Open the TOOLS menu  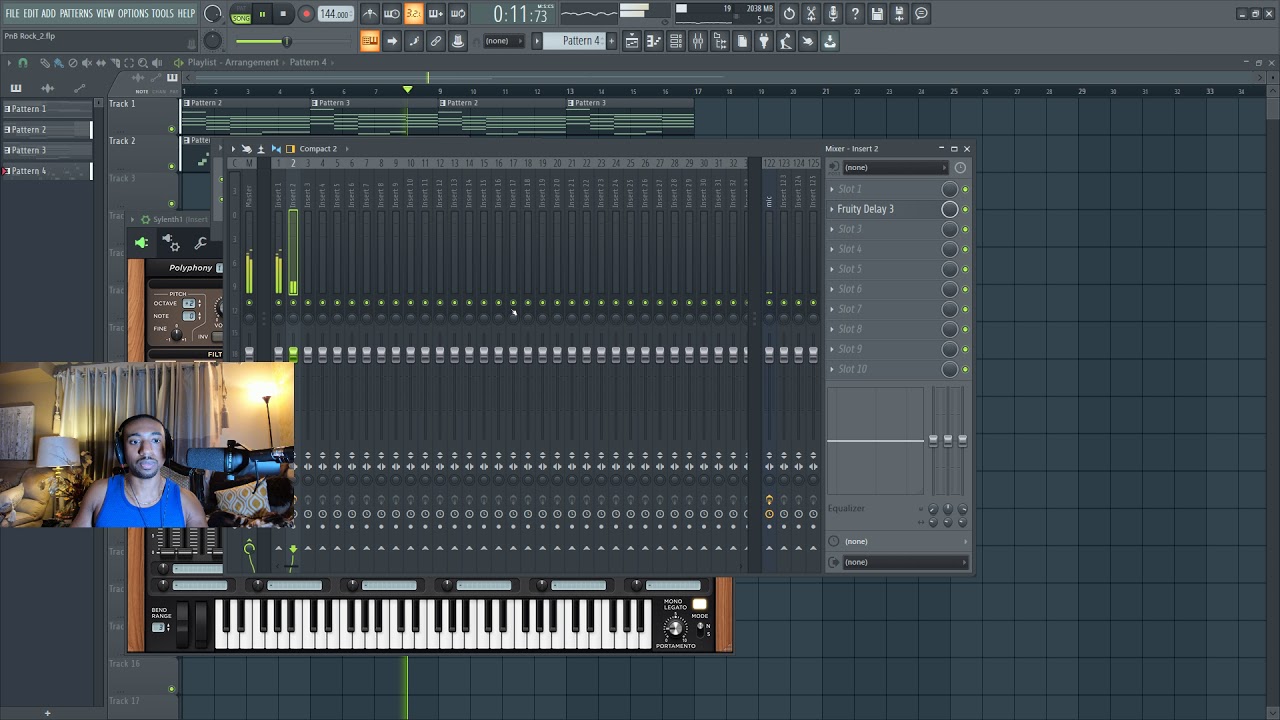click(x=163, y=14)
